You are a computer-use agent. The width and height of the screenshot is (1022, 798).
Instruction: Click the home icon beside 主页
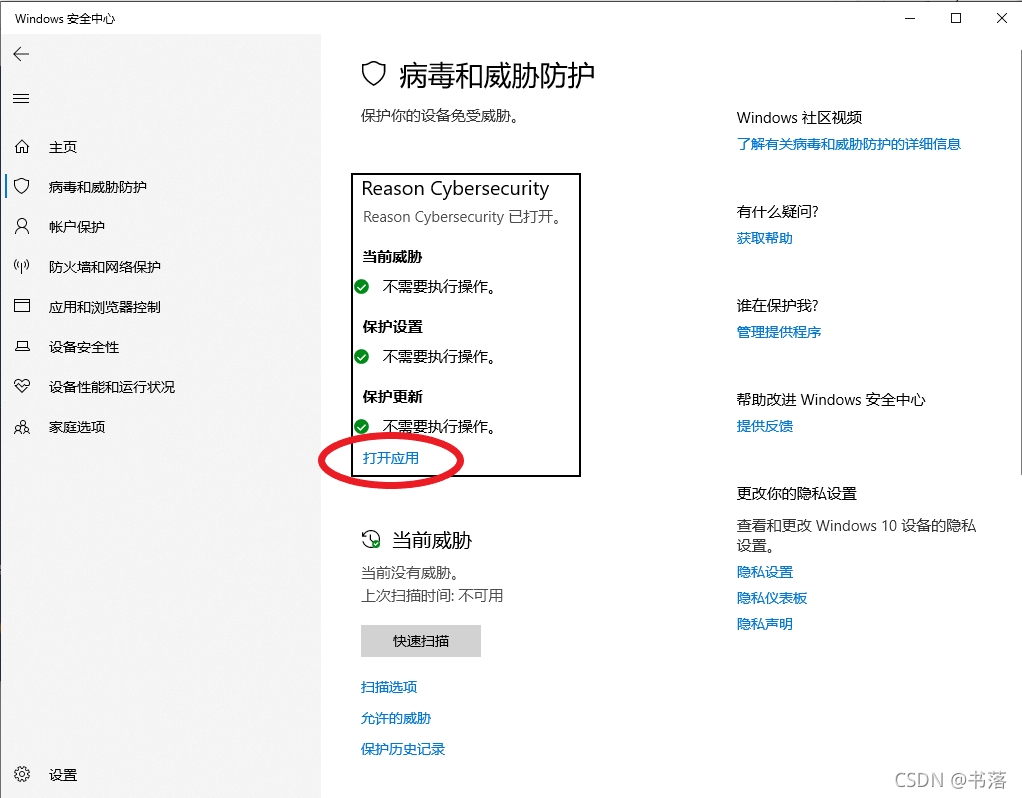[x=22, y=147]
